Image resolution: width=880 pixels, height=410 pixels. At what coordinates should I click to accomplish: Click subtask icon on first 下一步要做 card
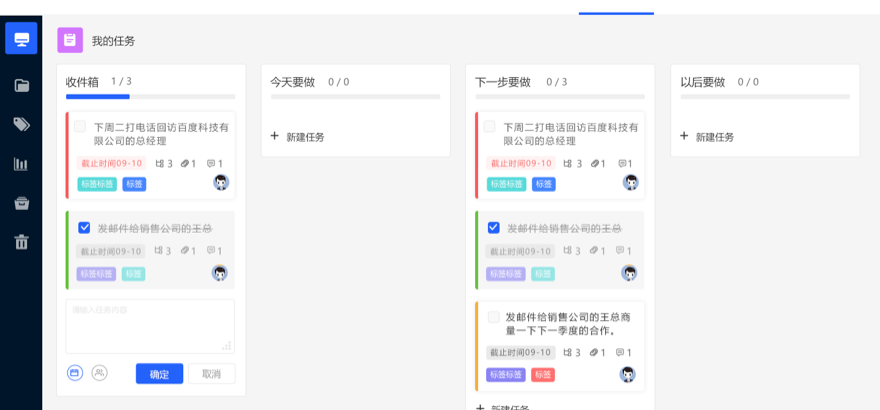[x=568, y=164]
